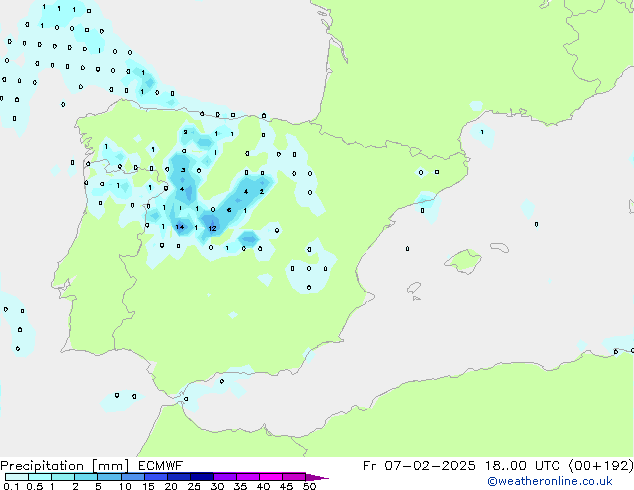Open the weatheronline.co.uk copyright link

click(x=550, y=481)
